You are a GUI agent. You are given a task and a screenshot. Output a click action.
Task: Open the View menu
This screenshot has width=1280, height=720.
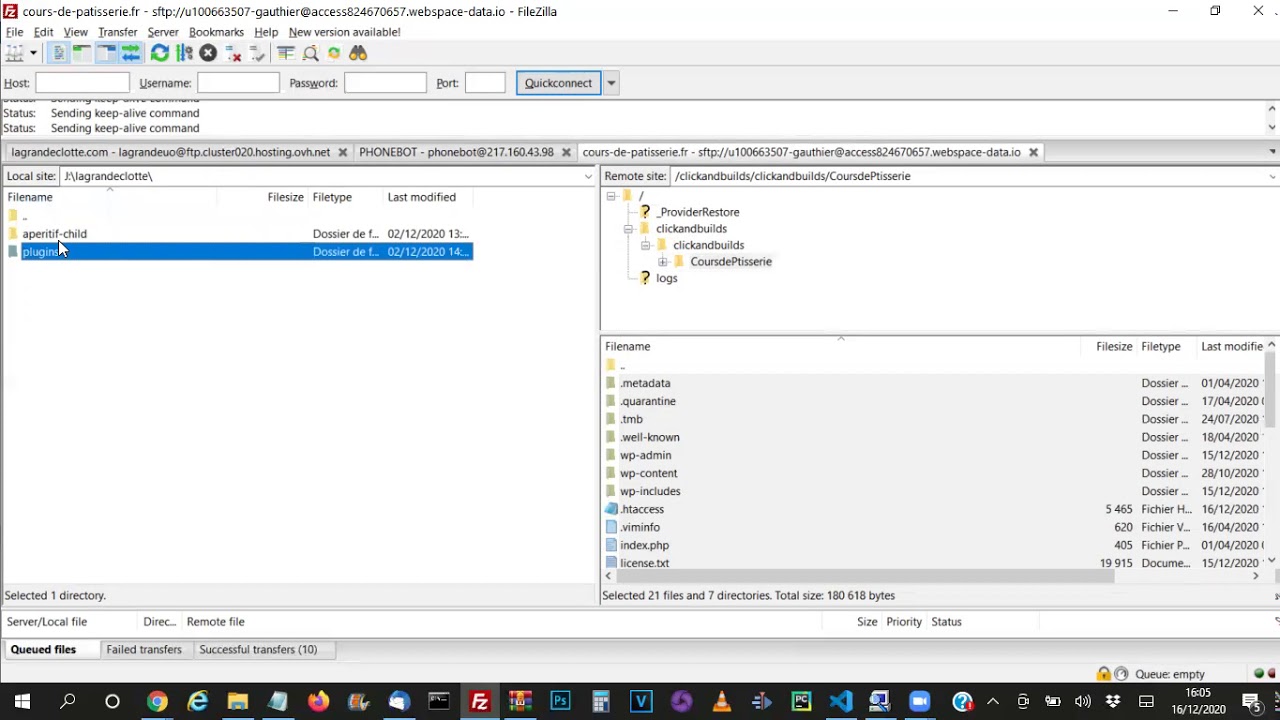76,32
